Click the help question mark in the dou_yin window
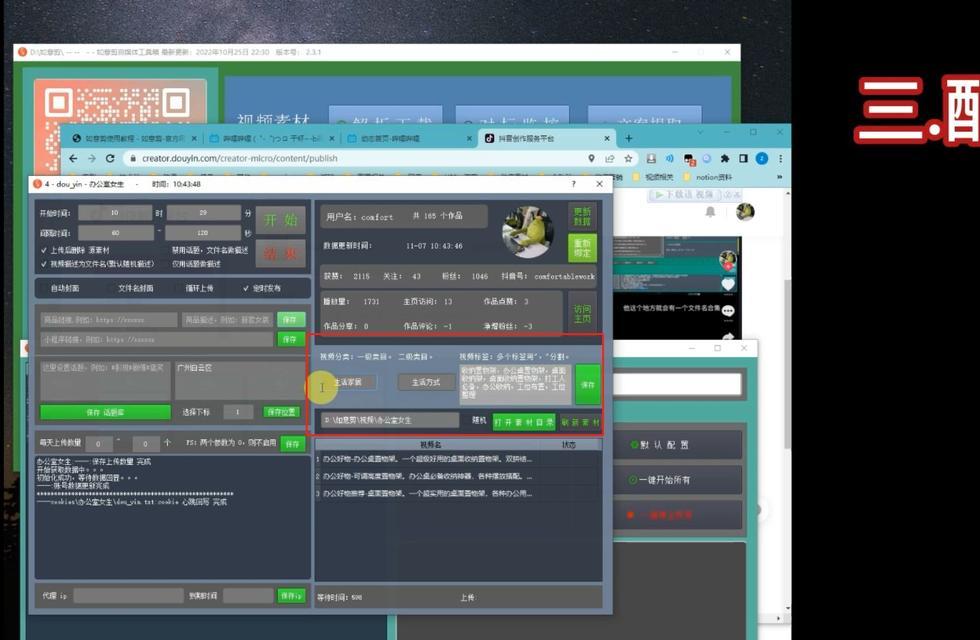This screenshot has height=640, width=980. click(574, 184)
